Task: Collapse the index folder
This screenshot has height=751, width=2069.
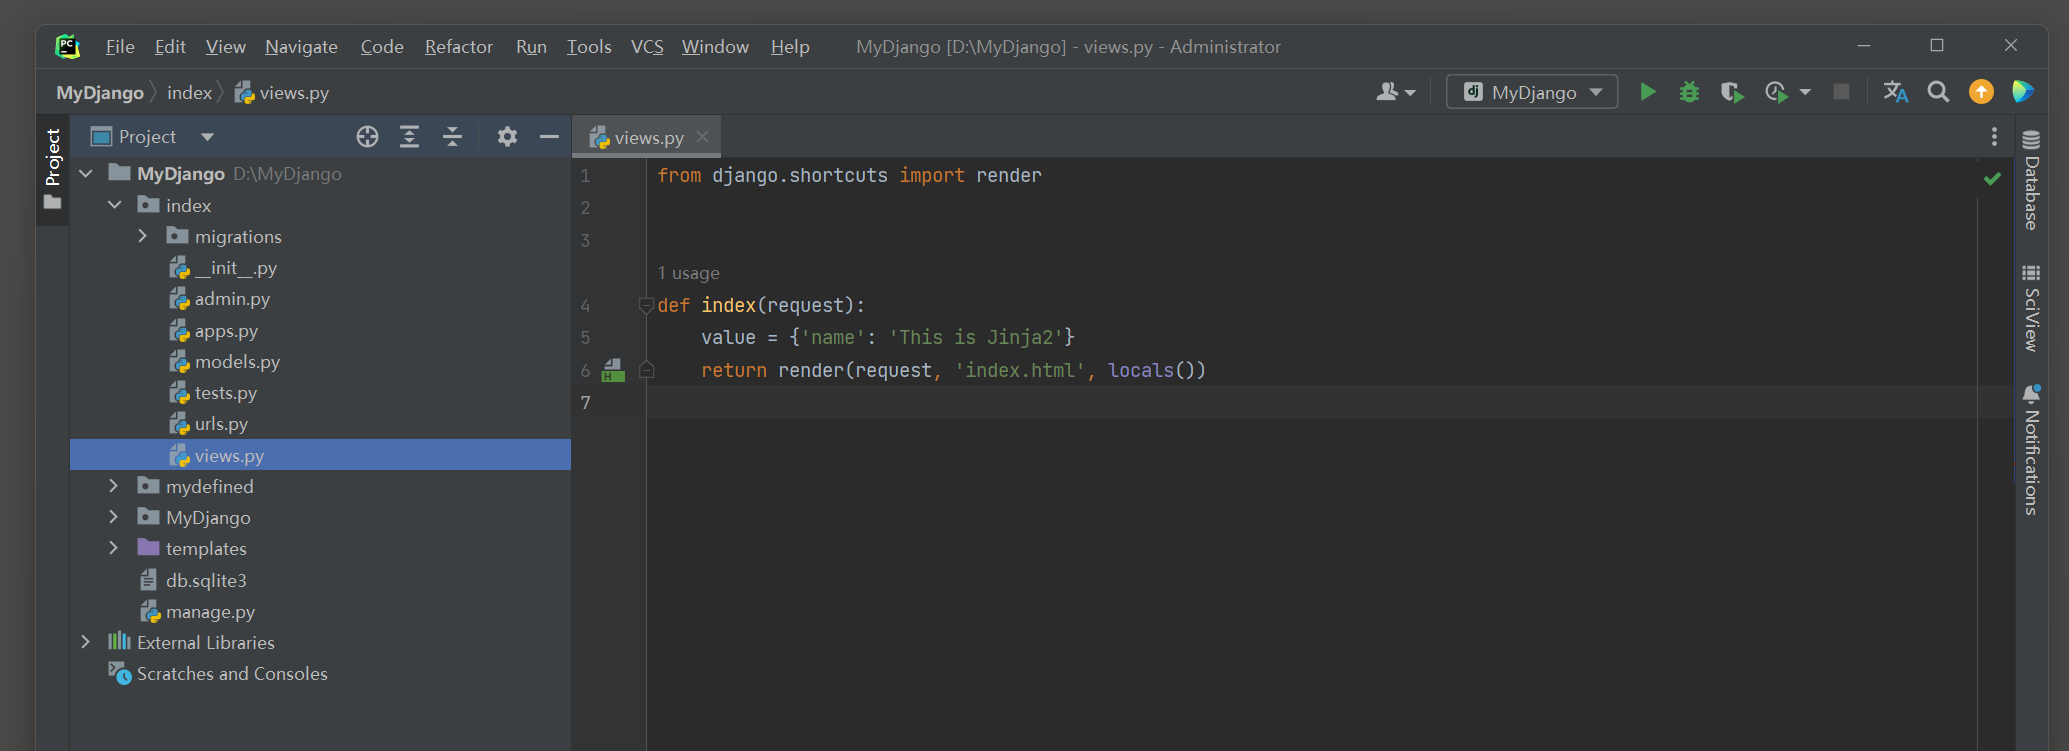Action: tap(115, 205)
